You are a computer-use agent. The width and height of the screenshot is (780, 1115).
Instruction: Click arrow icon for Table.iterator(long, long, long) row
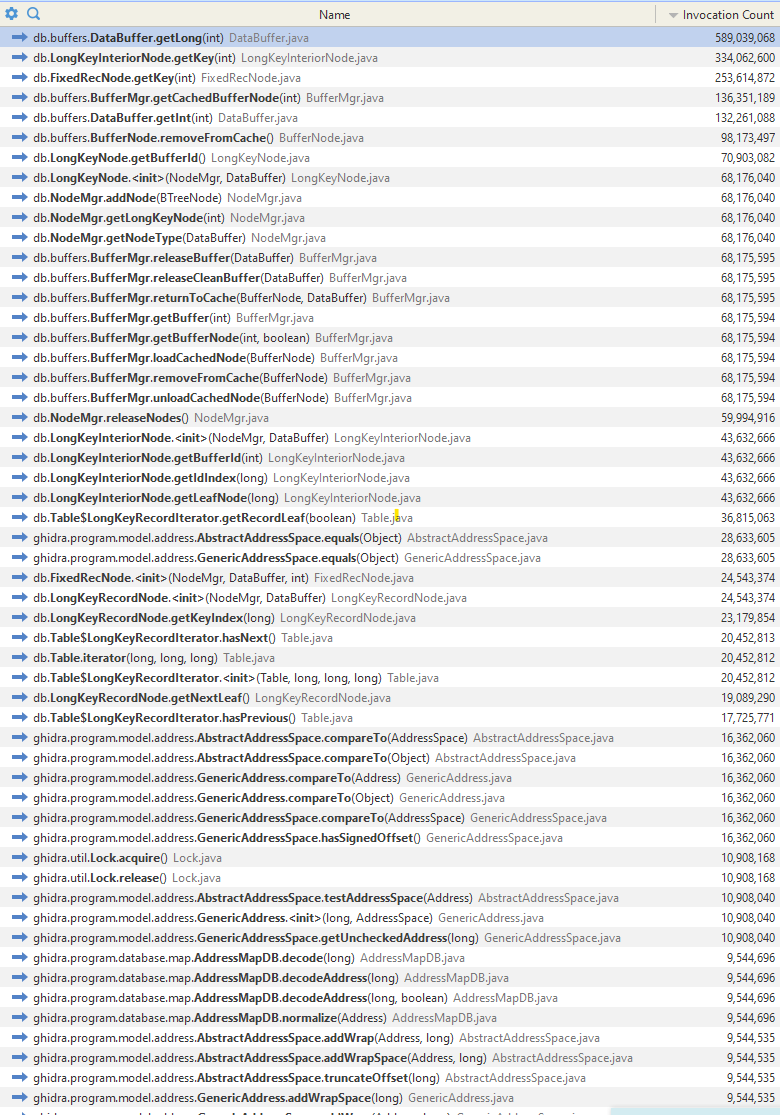point(20,658)
